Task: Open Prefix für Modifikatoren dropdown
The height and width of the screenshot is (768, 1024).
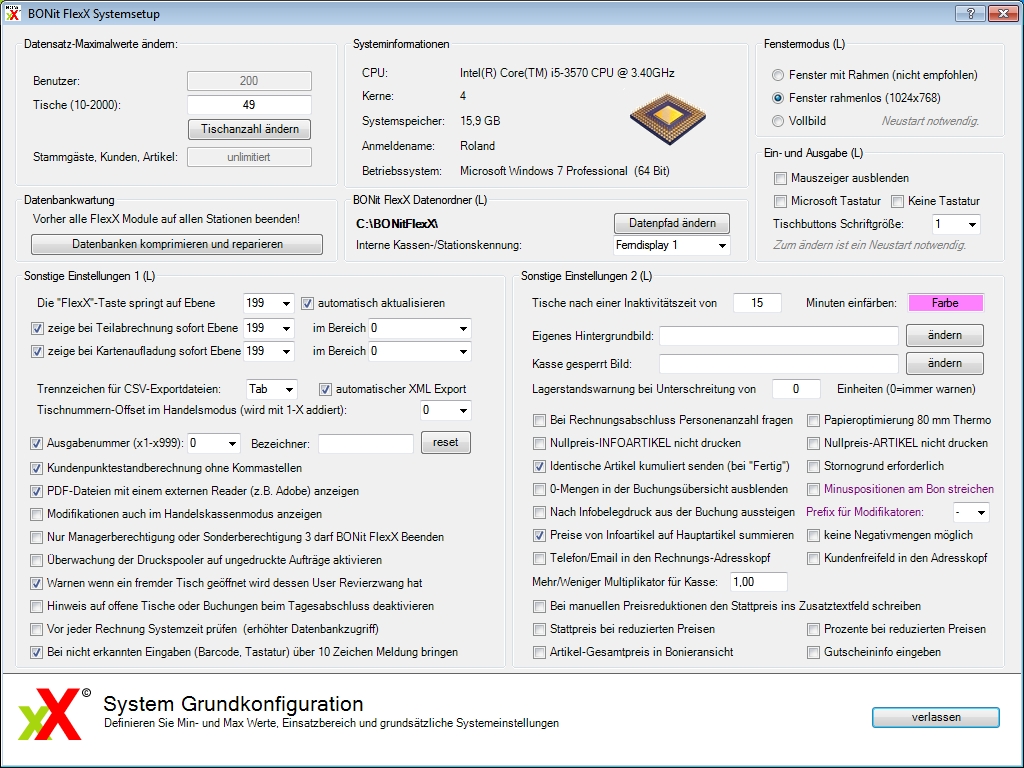Action: (971, 513)
